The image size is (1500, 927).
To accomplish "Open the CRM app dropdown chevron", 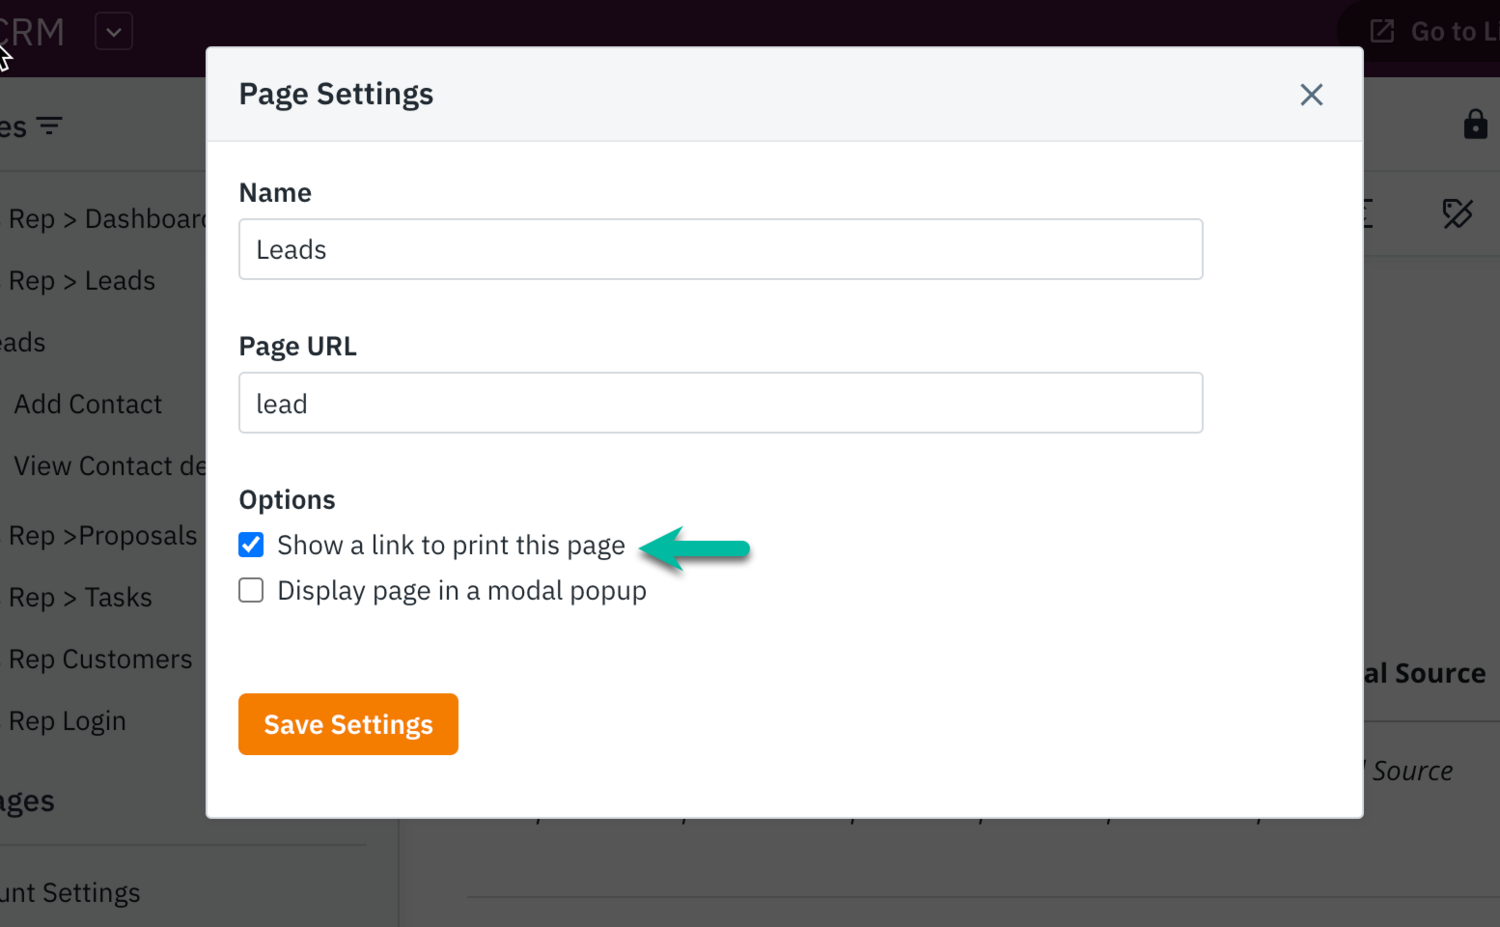I will pyautogui.click(x=114, y=32).
